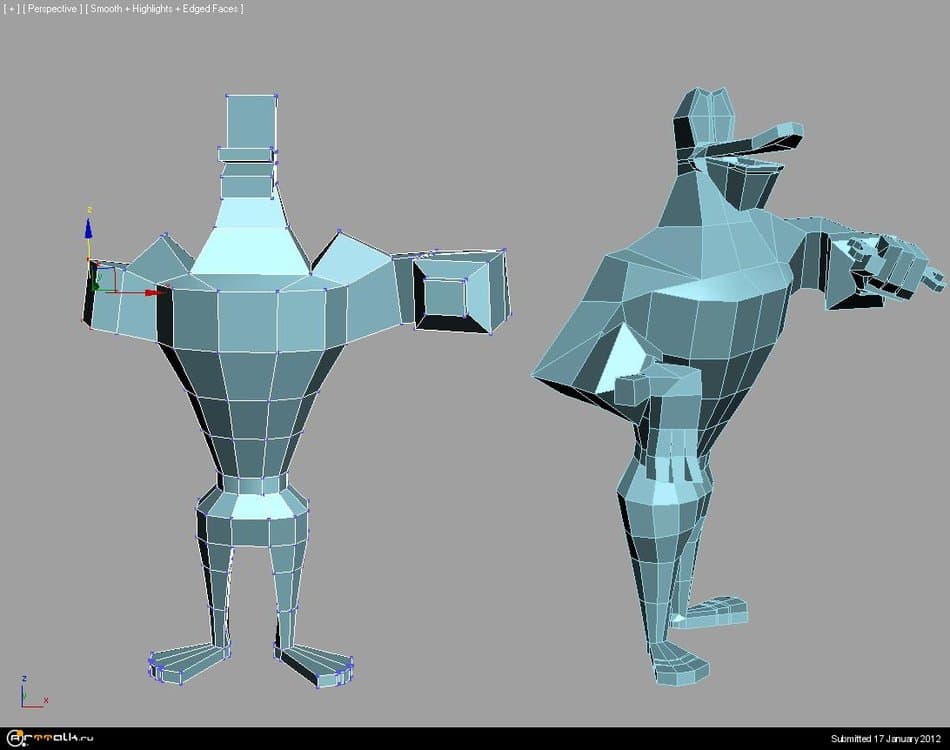Open the [ + ] viewport general menu
The width and height of the screenshot is (950, 750).
pyautogui.click(x=11, y=9)
